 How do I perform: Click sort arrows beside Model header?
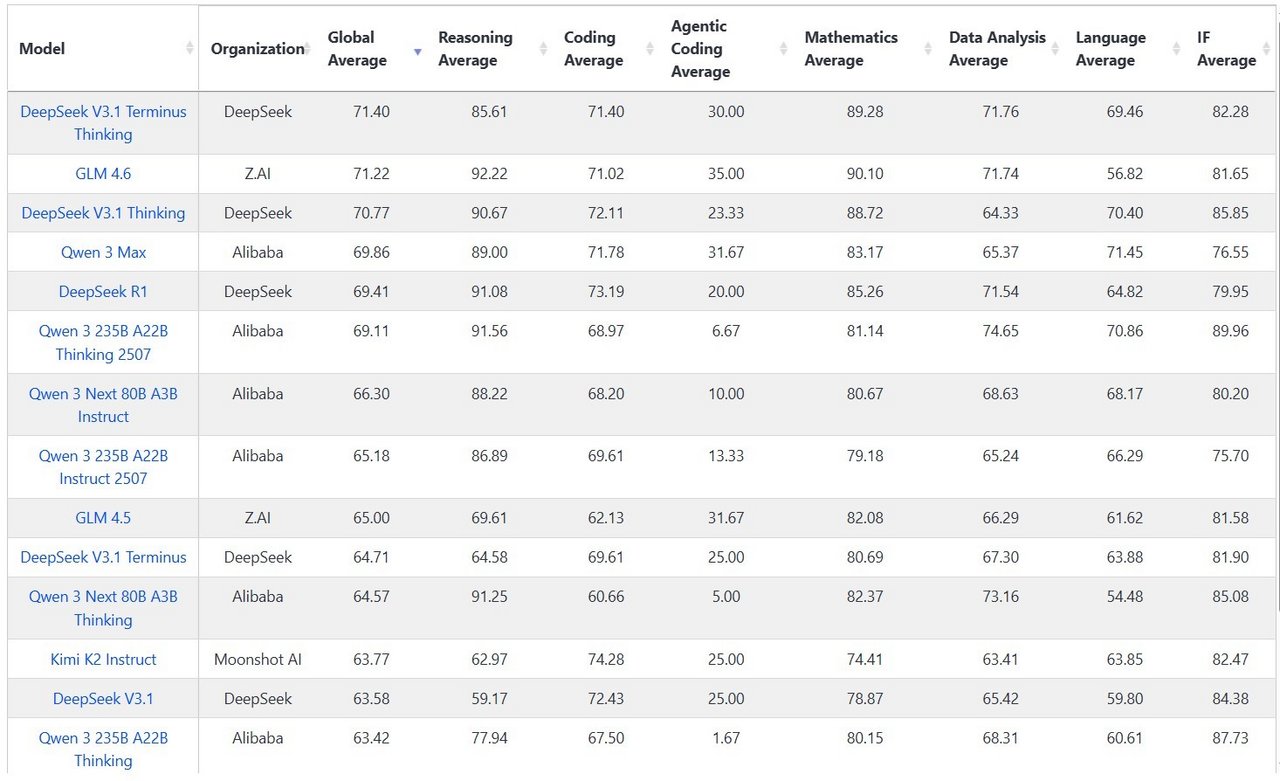189,49
